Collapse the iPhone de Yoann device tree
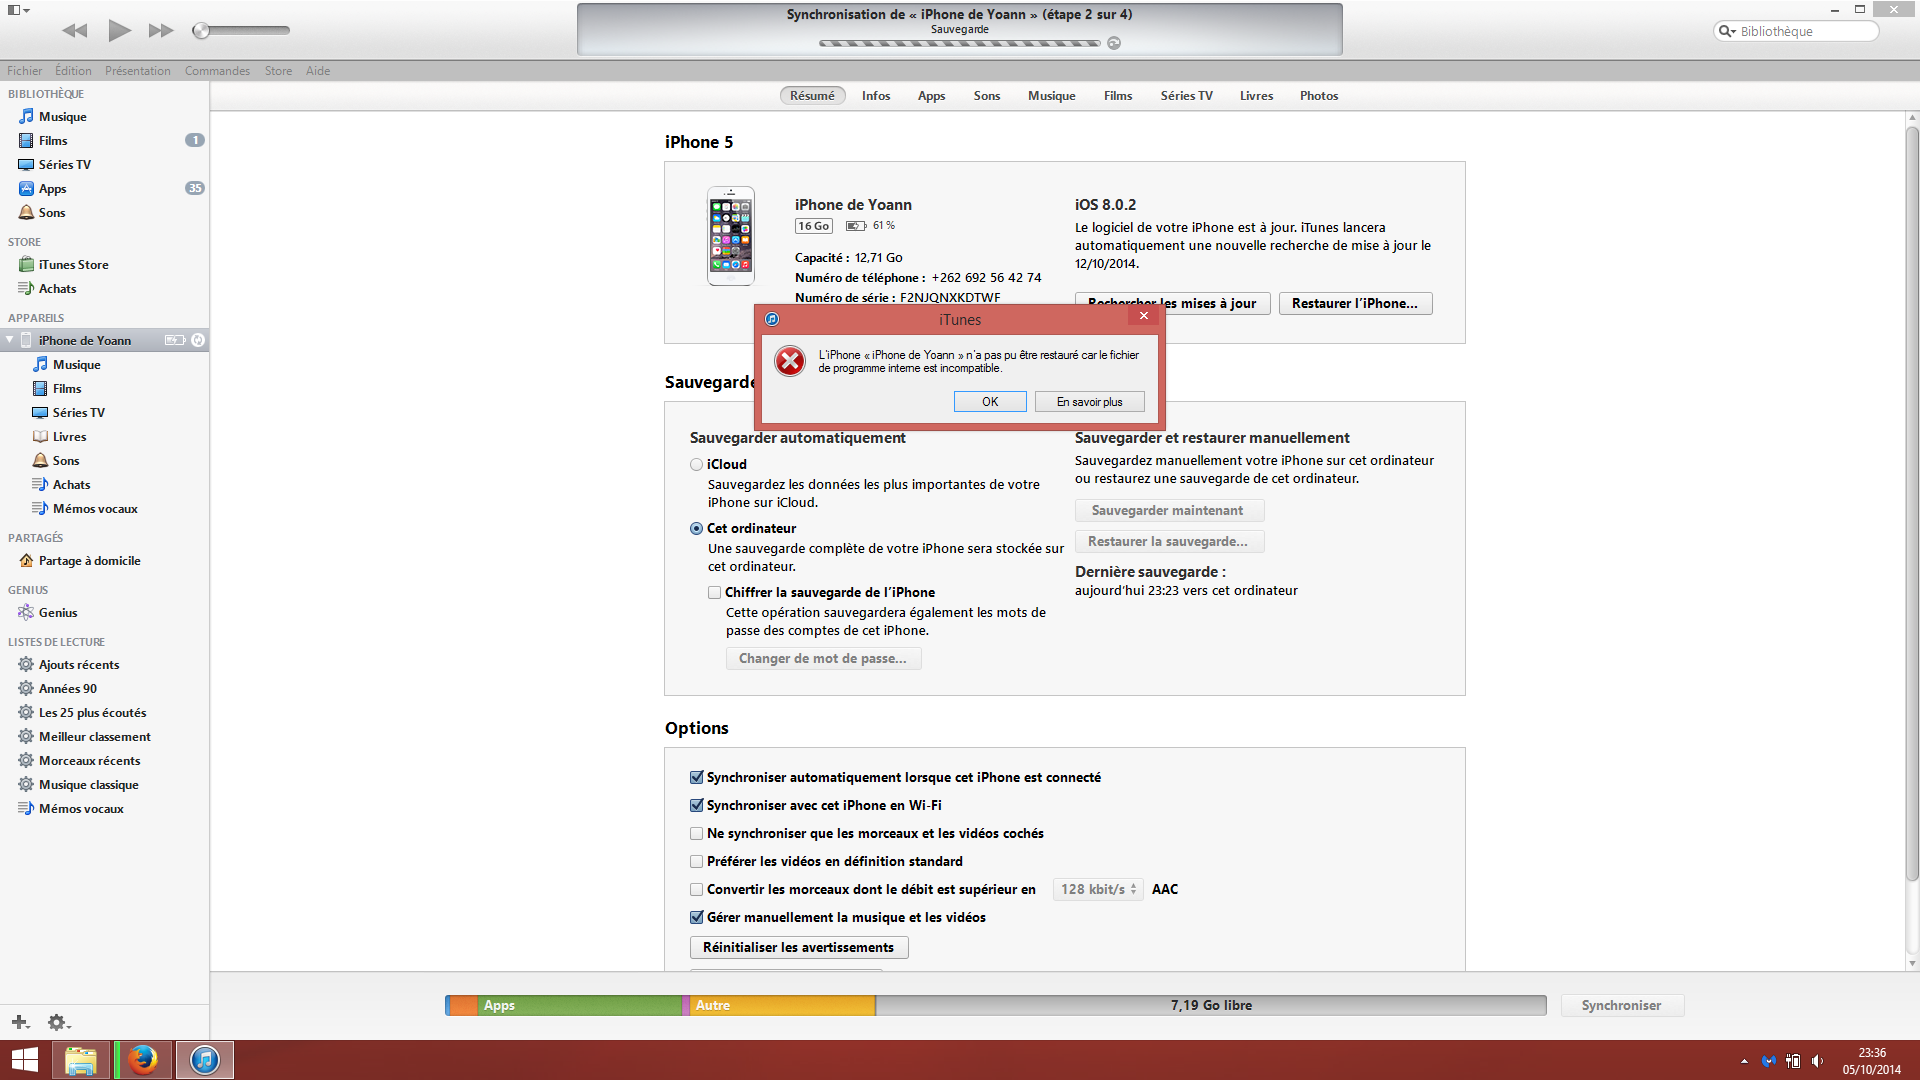The width and height of the screenshot is (1920, 1080). [x=10, y=341]
